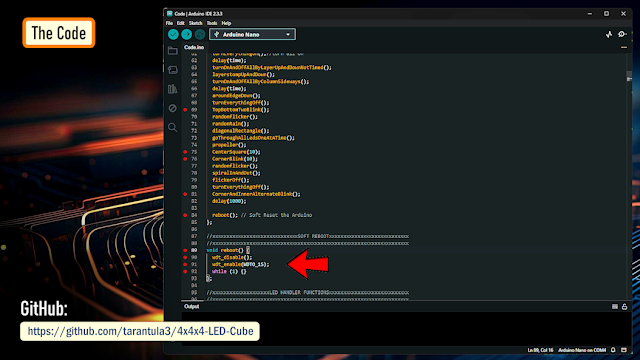The width and height of the screenshot is (640, 360).
Task: Open the Library Manager sidebar panel
Action: click(173, 89)
